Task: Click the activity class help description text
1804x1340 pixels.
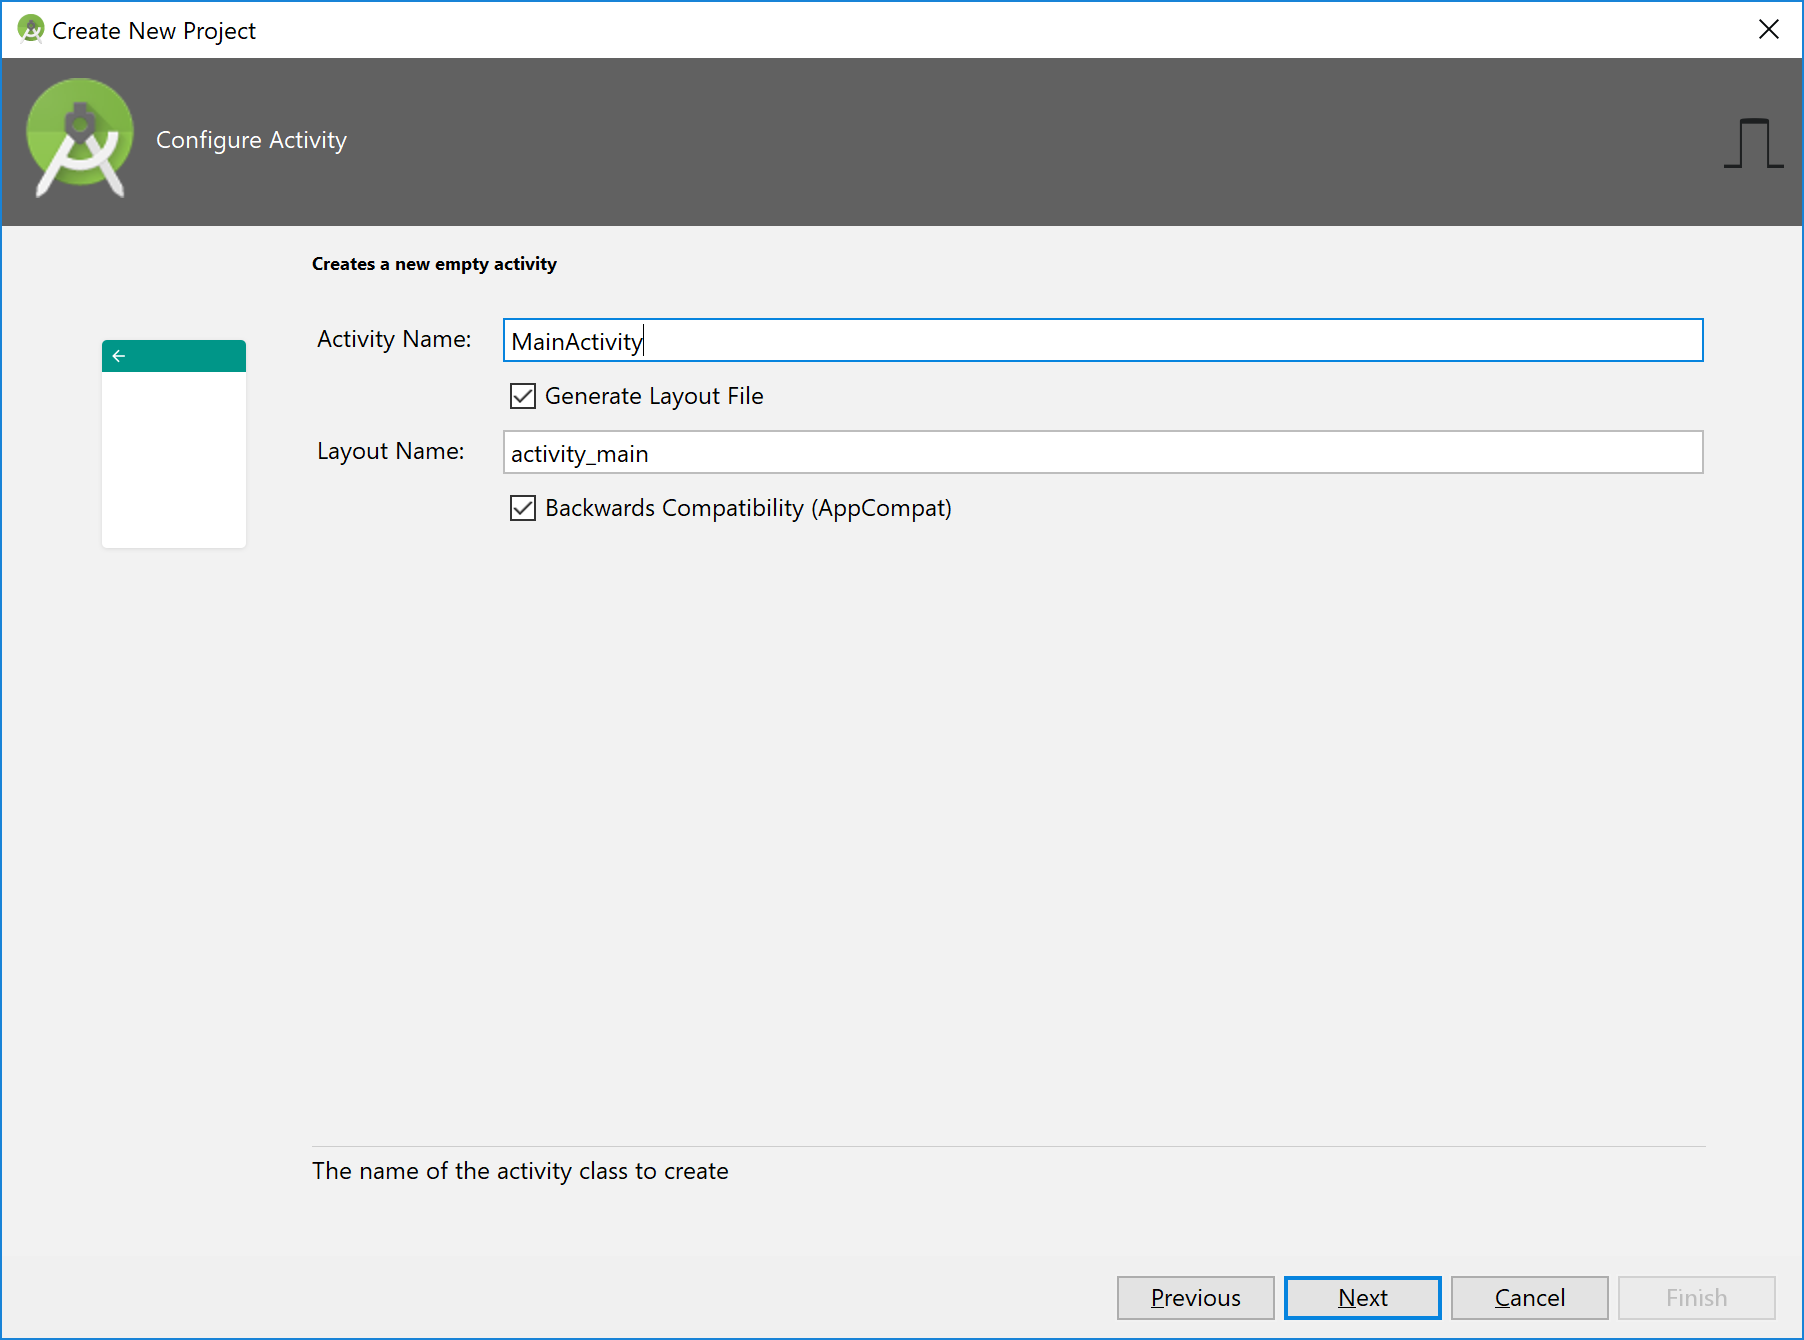Action: coord(520,1171)
